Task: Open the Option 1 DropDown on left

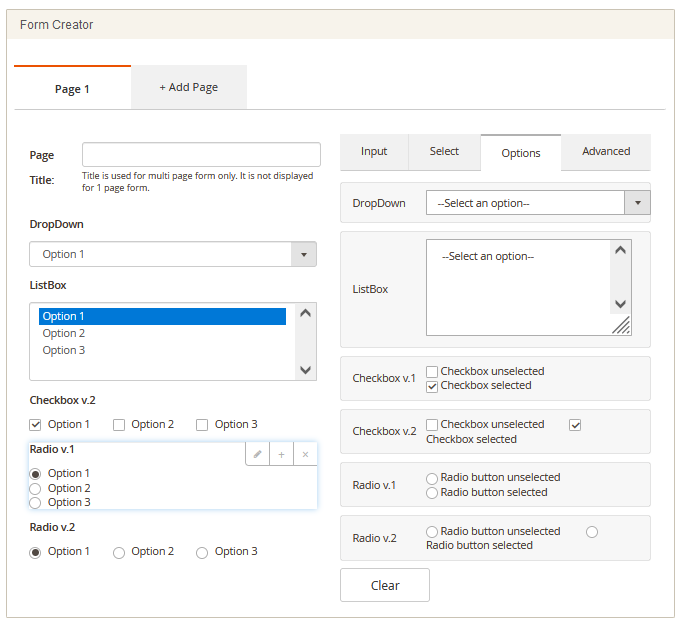Action: coord(173,254)
